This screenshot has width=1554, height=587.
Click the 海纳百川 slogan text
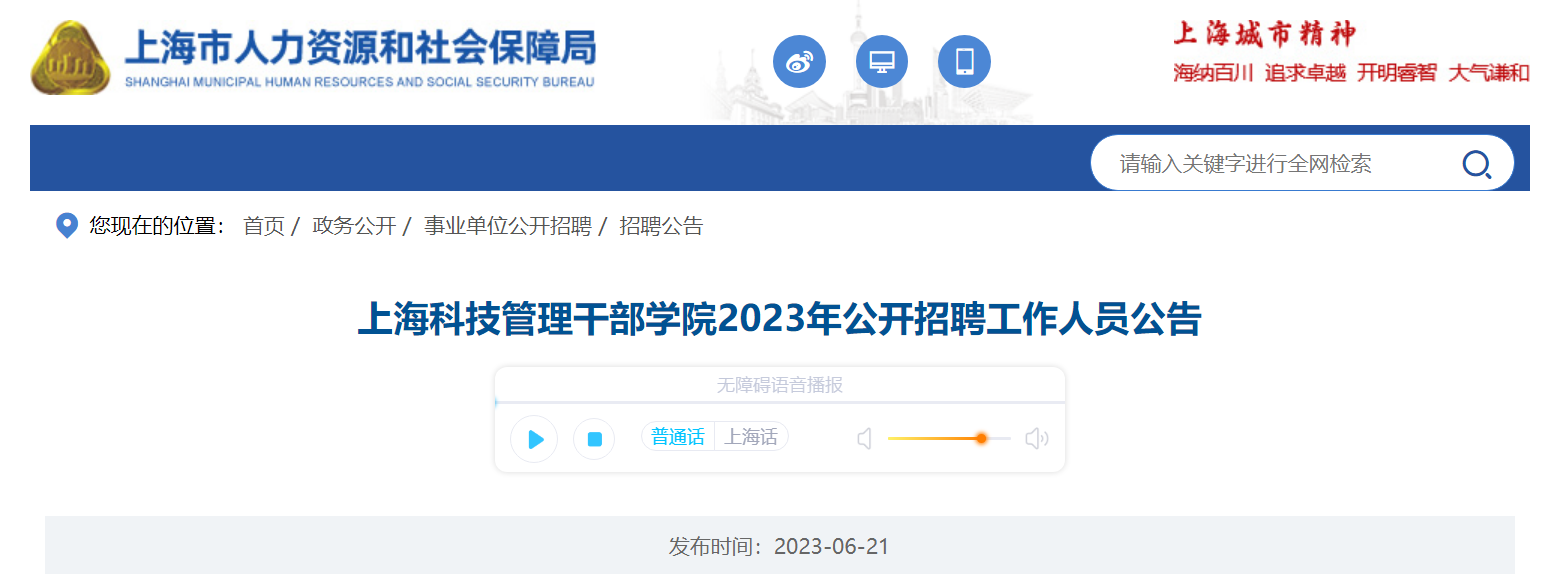click(1213, 73)
